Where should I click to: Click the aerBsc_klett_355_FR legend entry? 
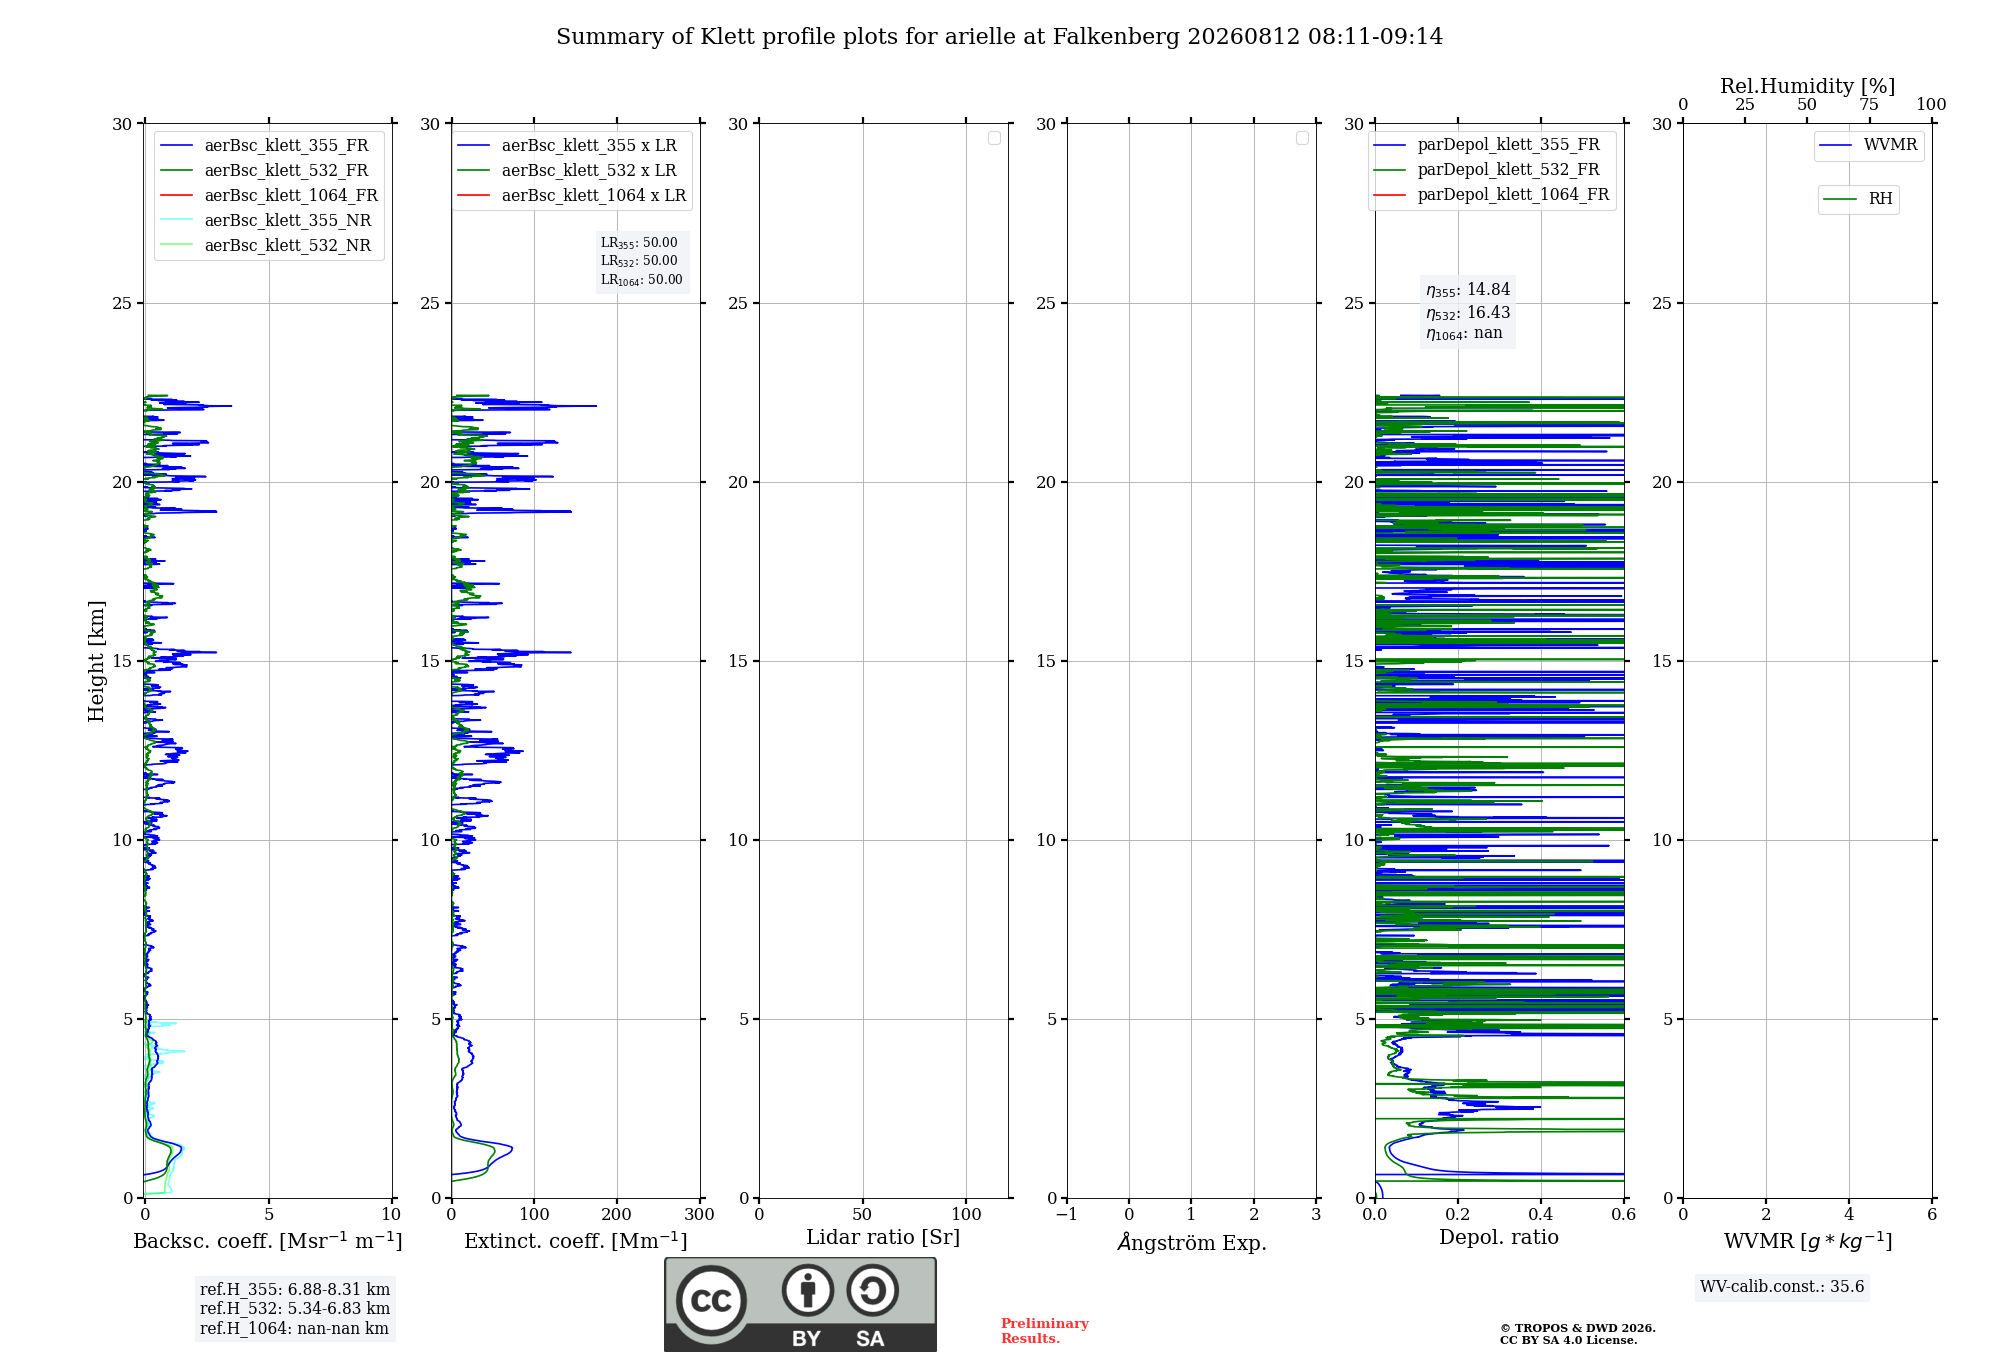pos(264,145)
